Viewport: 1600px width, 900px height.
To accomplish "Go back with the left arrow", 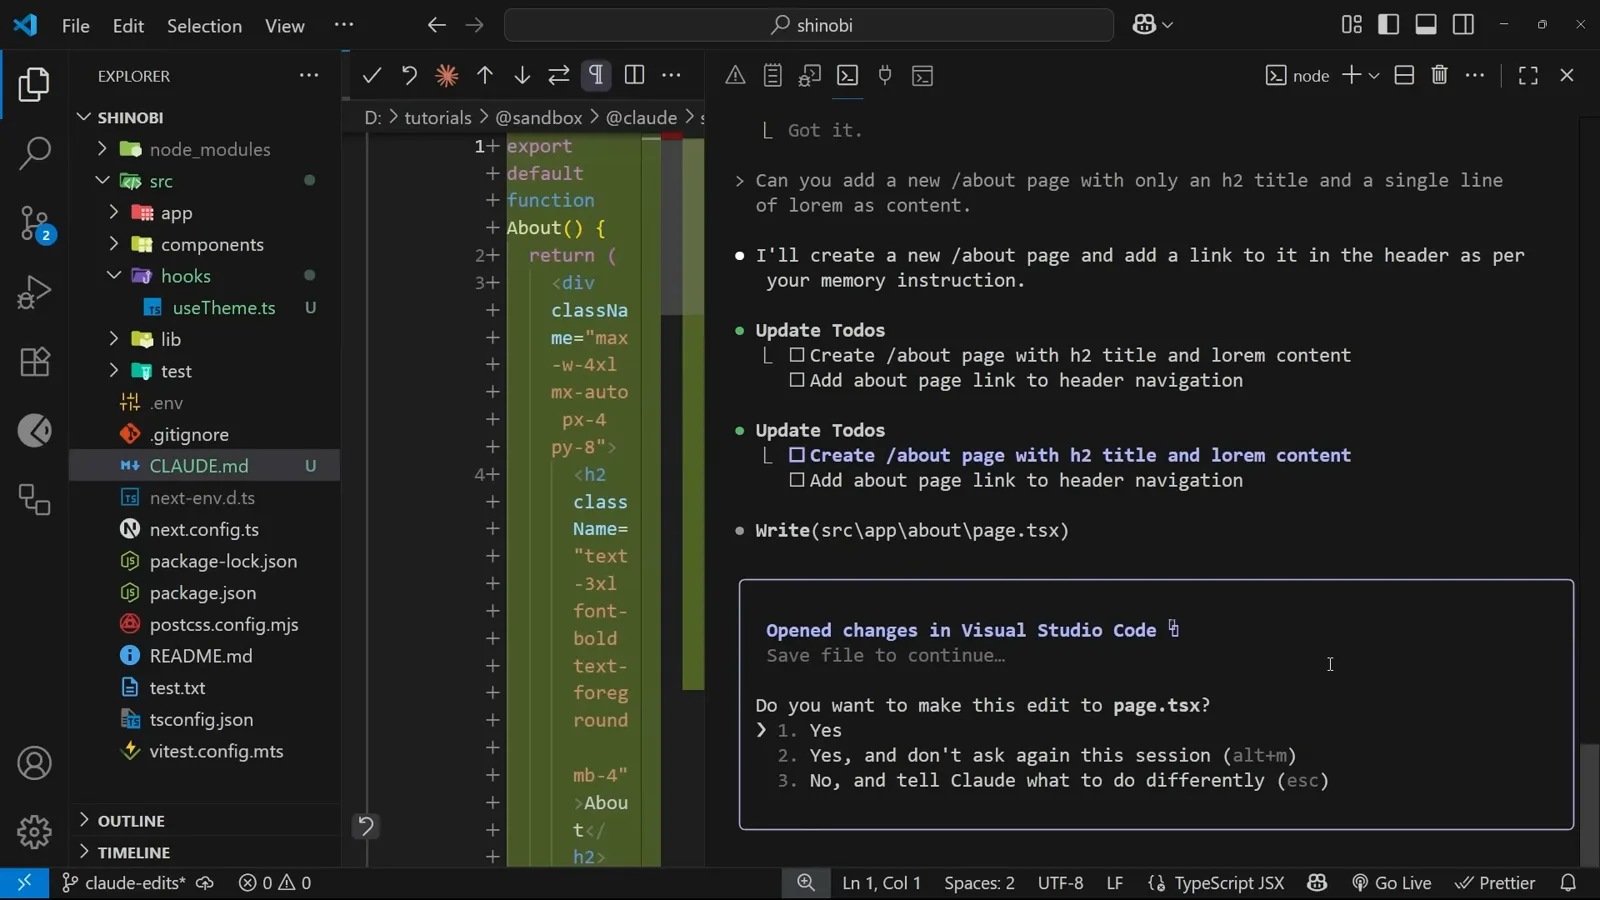I will (x=436, y=25).
